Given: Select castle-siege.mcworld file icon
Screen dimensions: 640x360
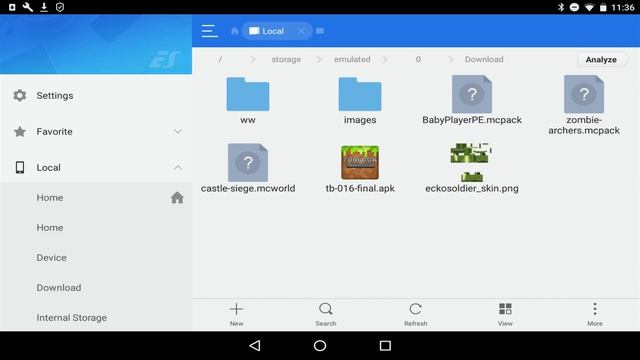Looking at the screenshot, I should tap(248, 162).
